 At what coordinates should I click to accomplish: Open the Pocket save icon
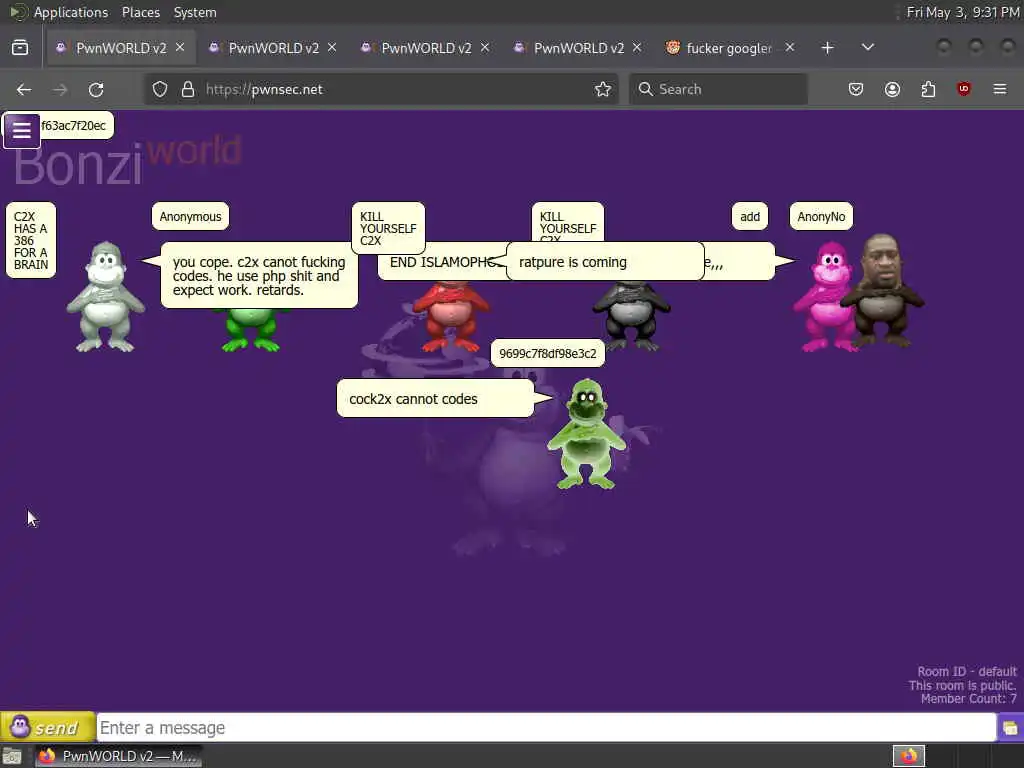click(x=856, y=89)
